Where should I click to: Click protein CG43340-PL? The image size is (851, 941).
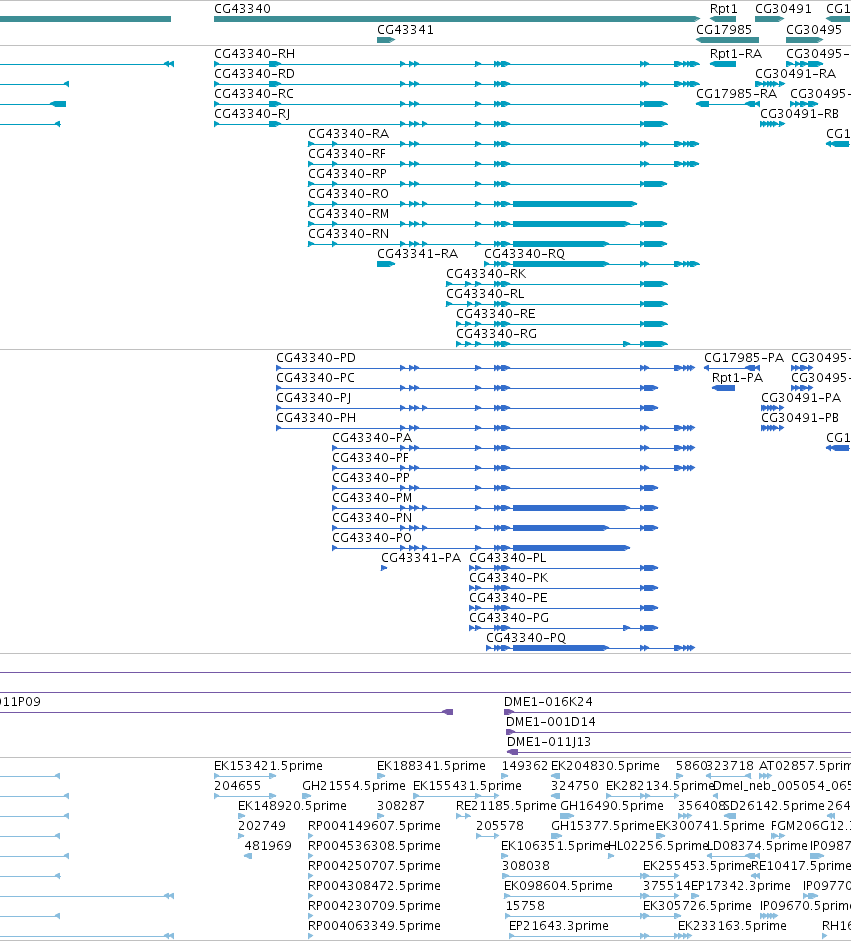click(x=508, y=558)
